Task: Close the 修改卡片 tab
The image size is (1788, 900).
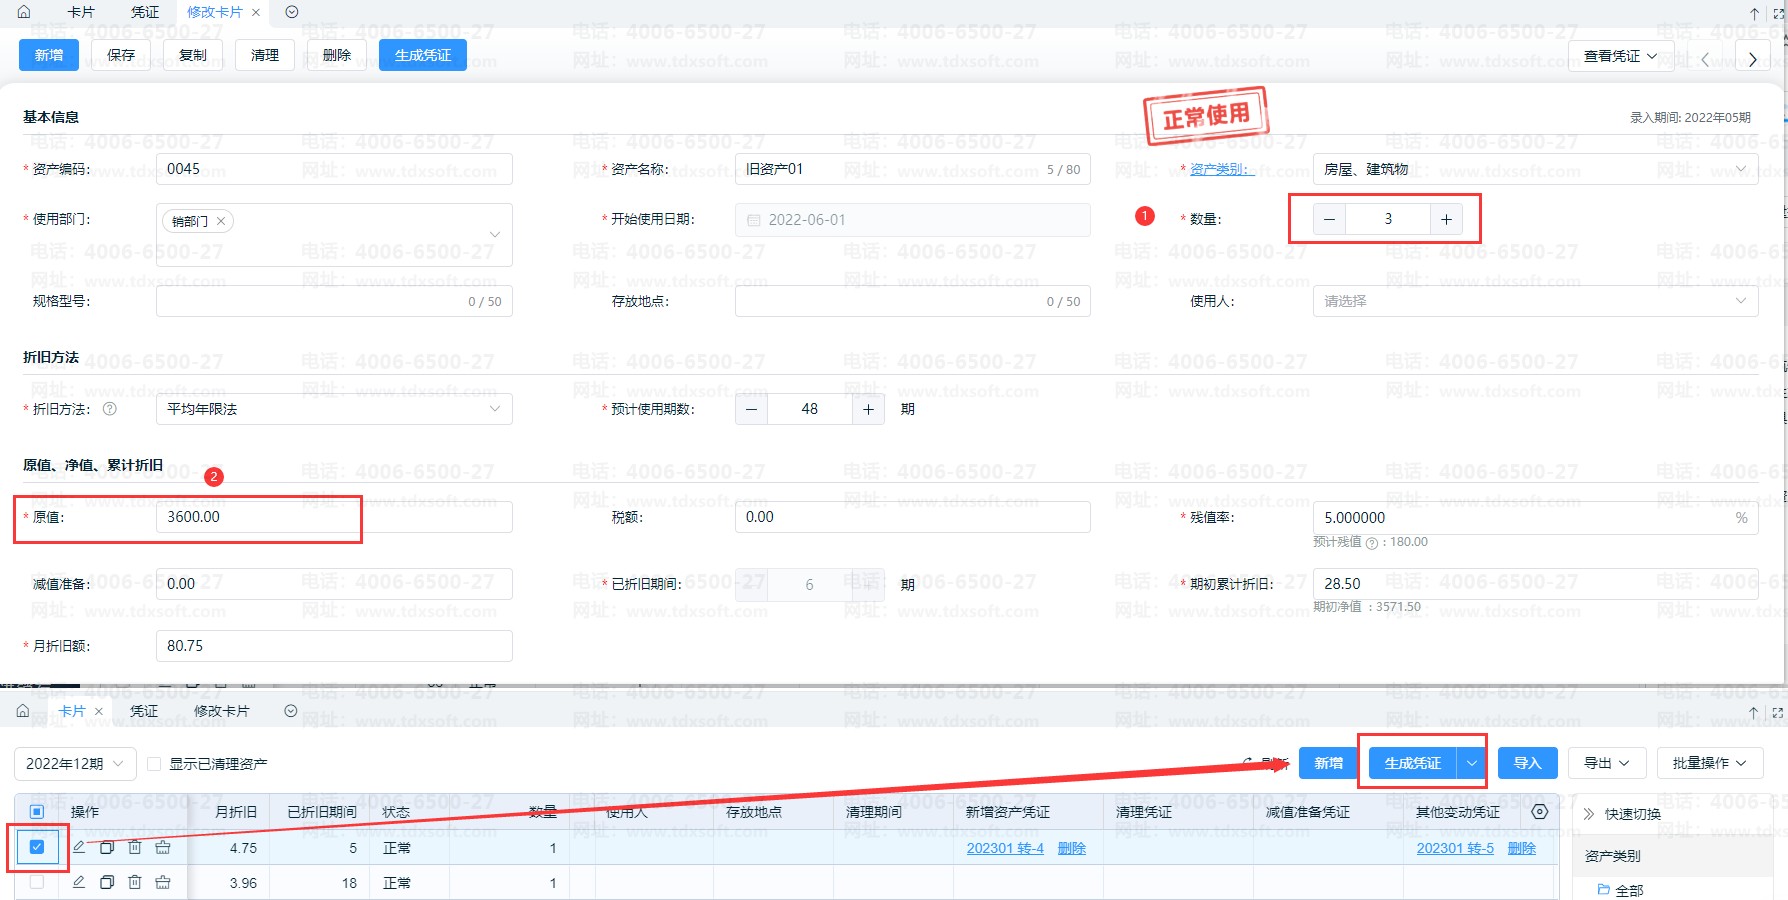Action: tap(256, 12)
